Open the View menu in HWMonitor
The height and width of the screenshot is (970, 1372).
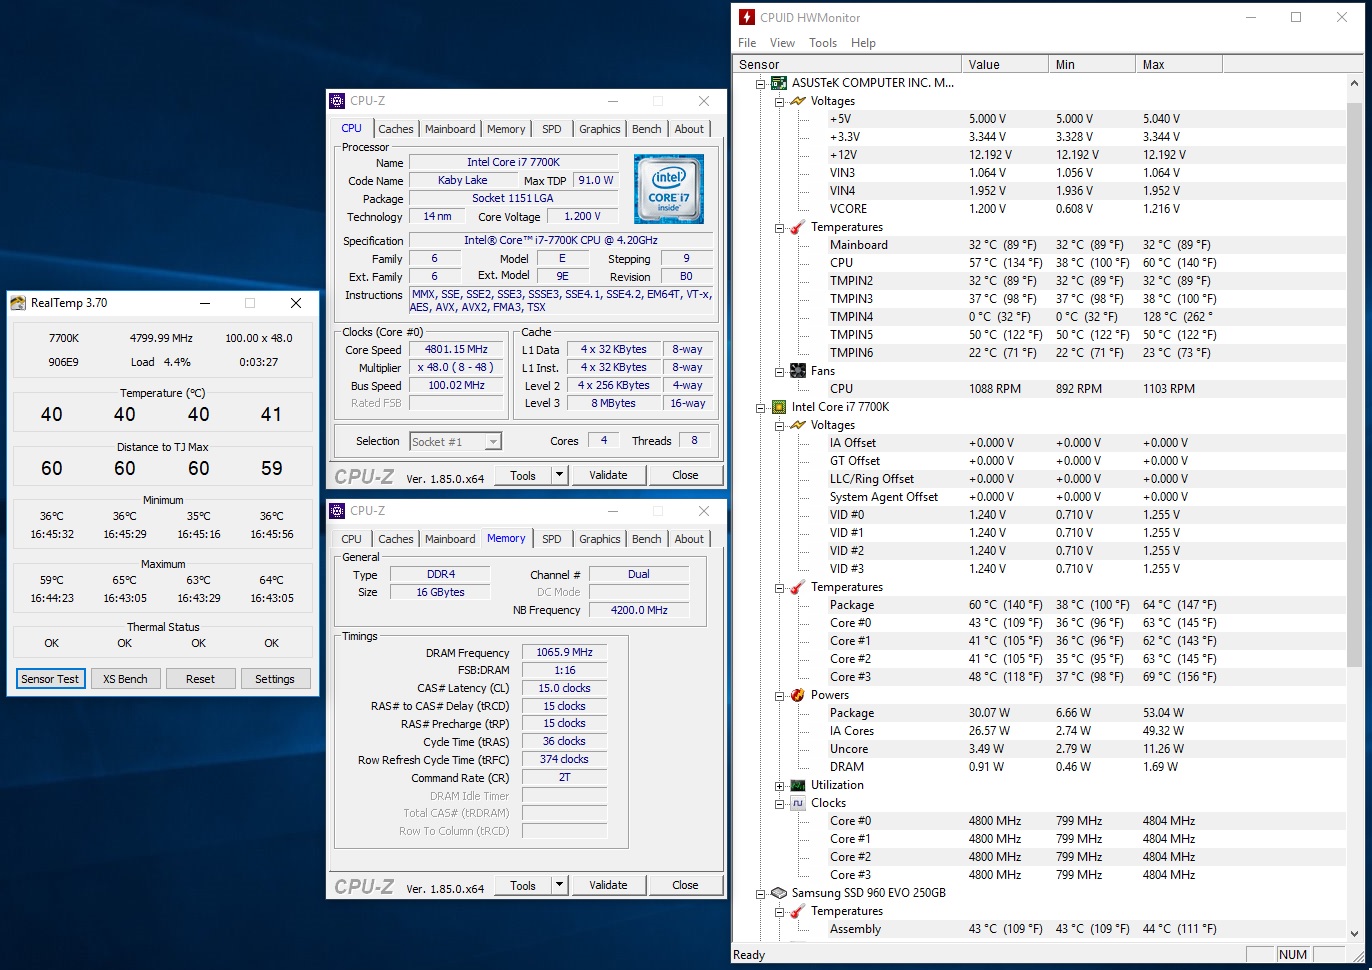tap(782, 43)
